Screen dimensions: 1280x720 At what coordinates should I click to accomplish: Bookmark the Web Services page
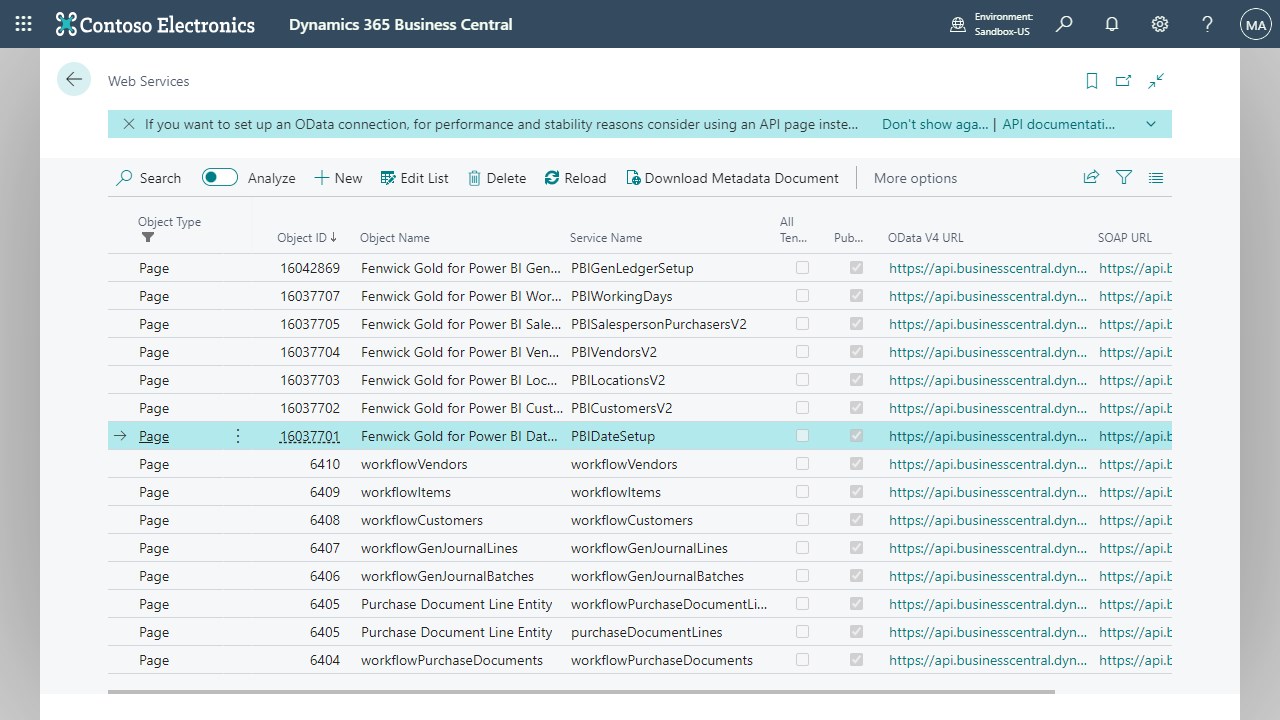pyautogui.click(x=1092, y=81)
